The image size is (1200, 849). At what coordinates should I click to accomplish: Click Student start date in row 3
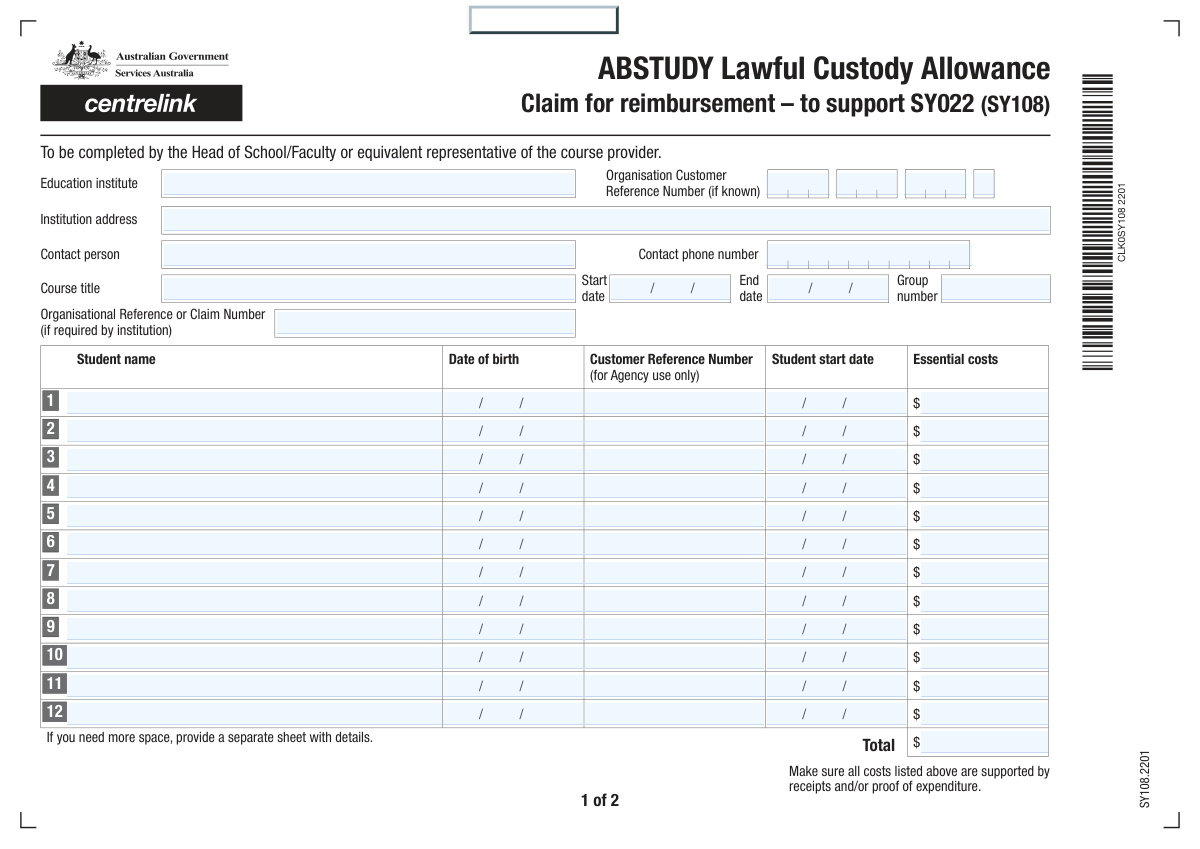[x=836, y=458]
